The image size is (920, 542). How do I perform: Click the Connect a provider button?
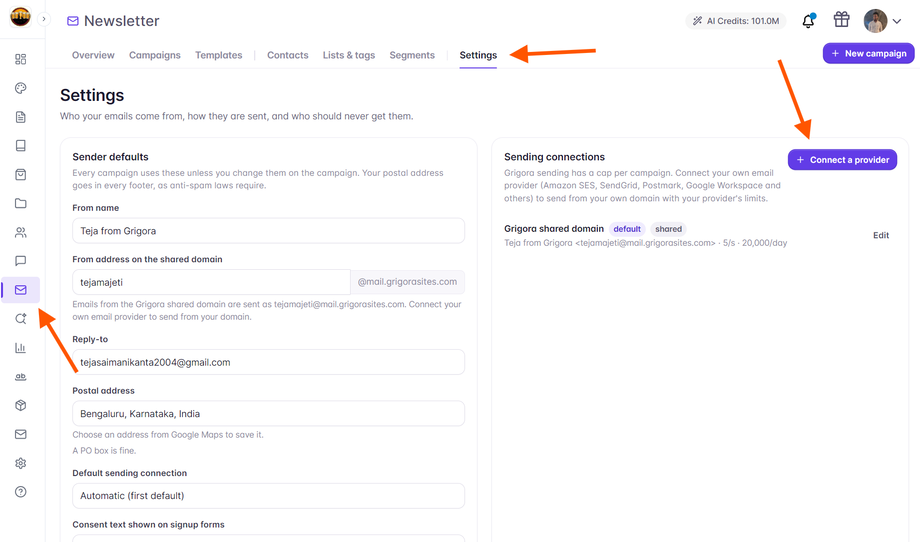click(842, 160)
